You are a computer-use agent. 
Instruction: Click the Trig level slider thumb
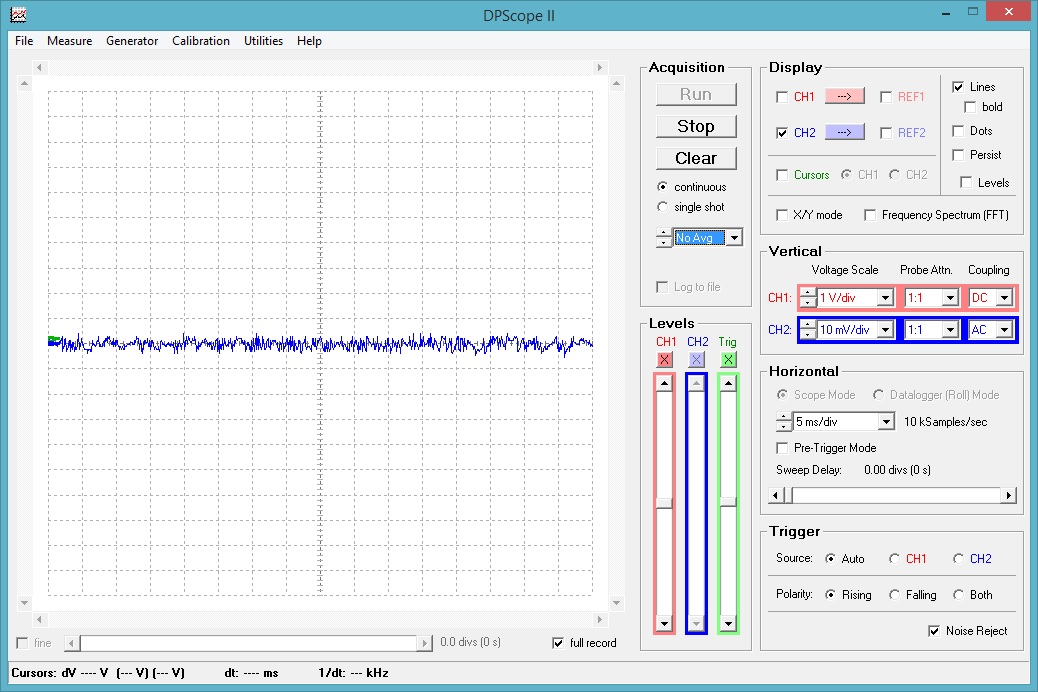click(728, 503)
